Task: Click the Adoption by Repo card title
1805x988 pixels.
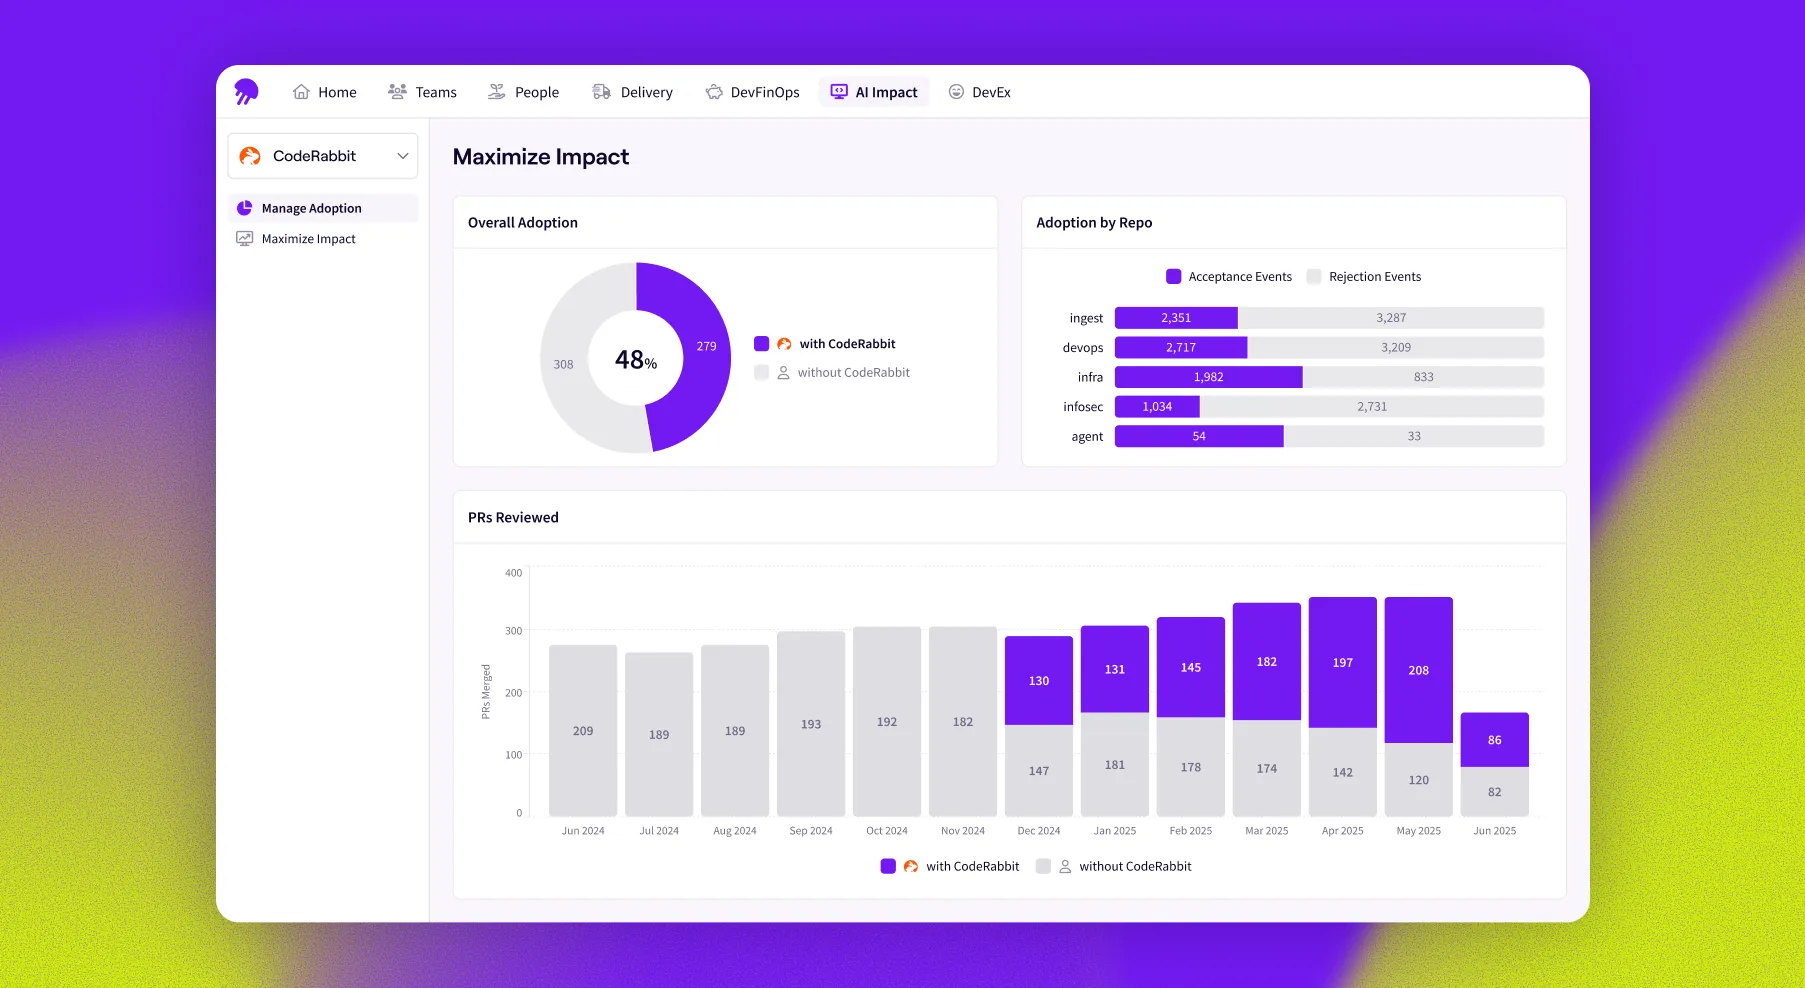Action: click(x=1094, y=223)
